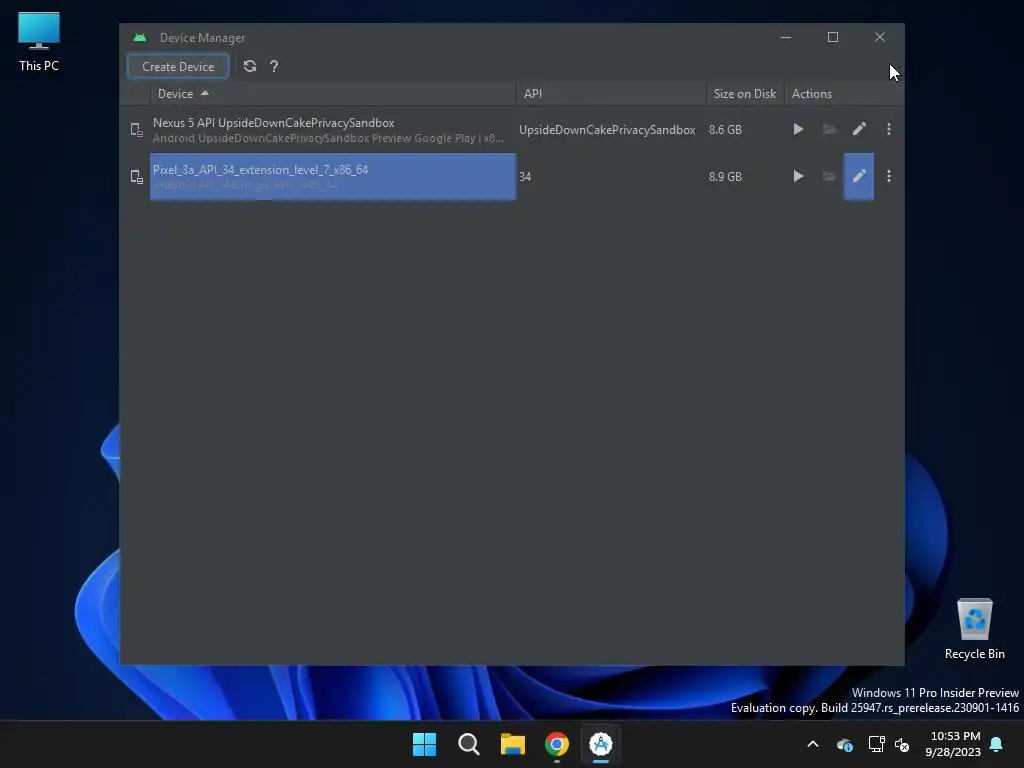
Task: Select the Pixel_3a_API_34_extension_level_7_x86_64 row
Action: coord(512,176)
